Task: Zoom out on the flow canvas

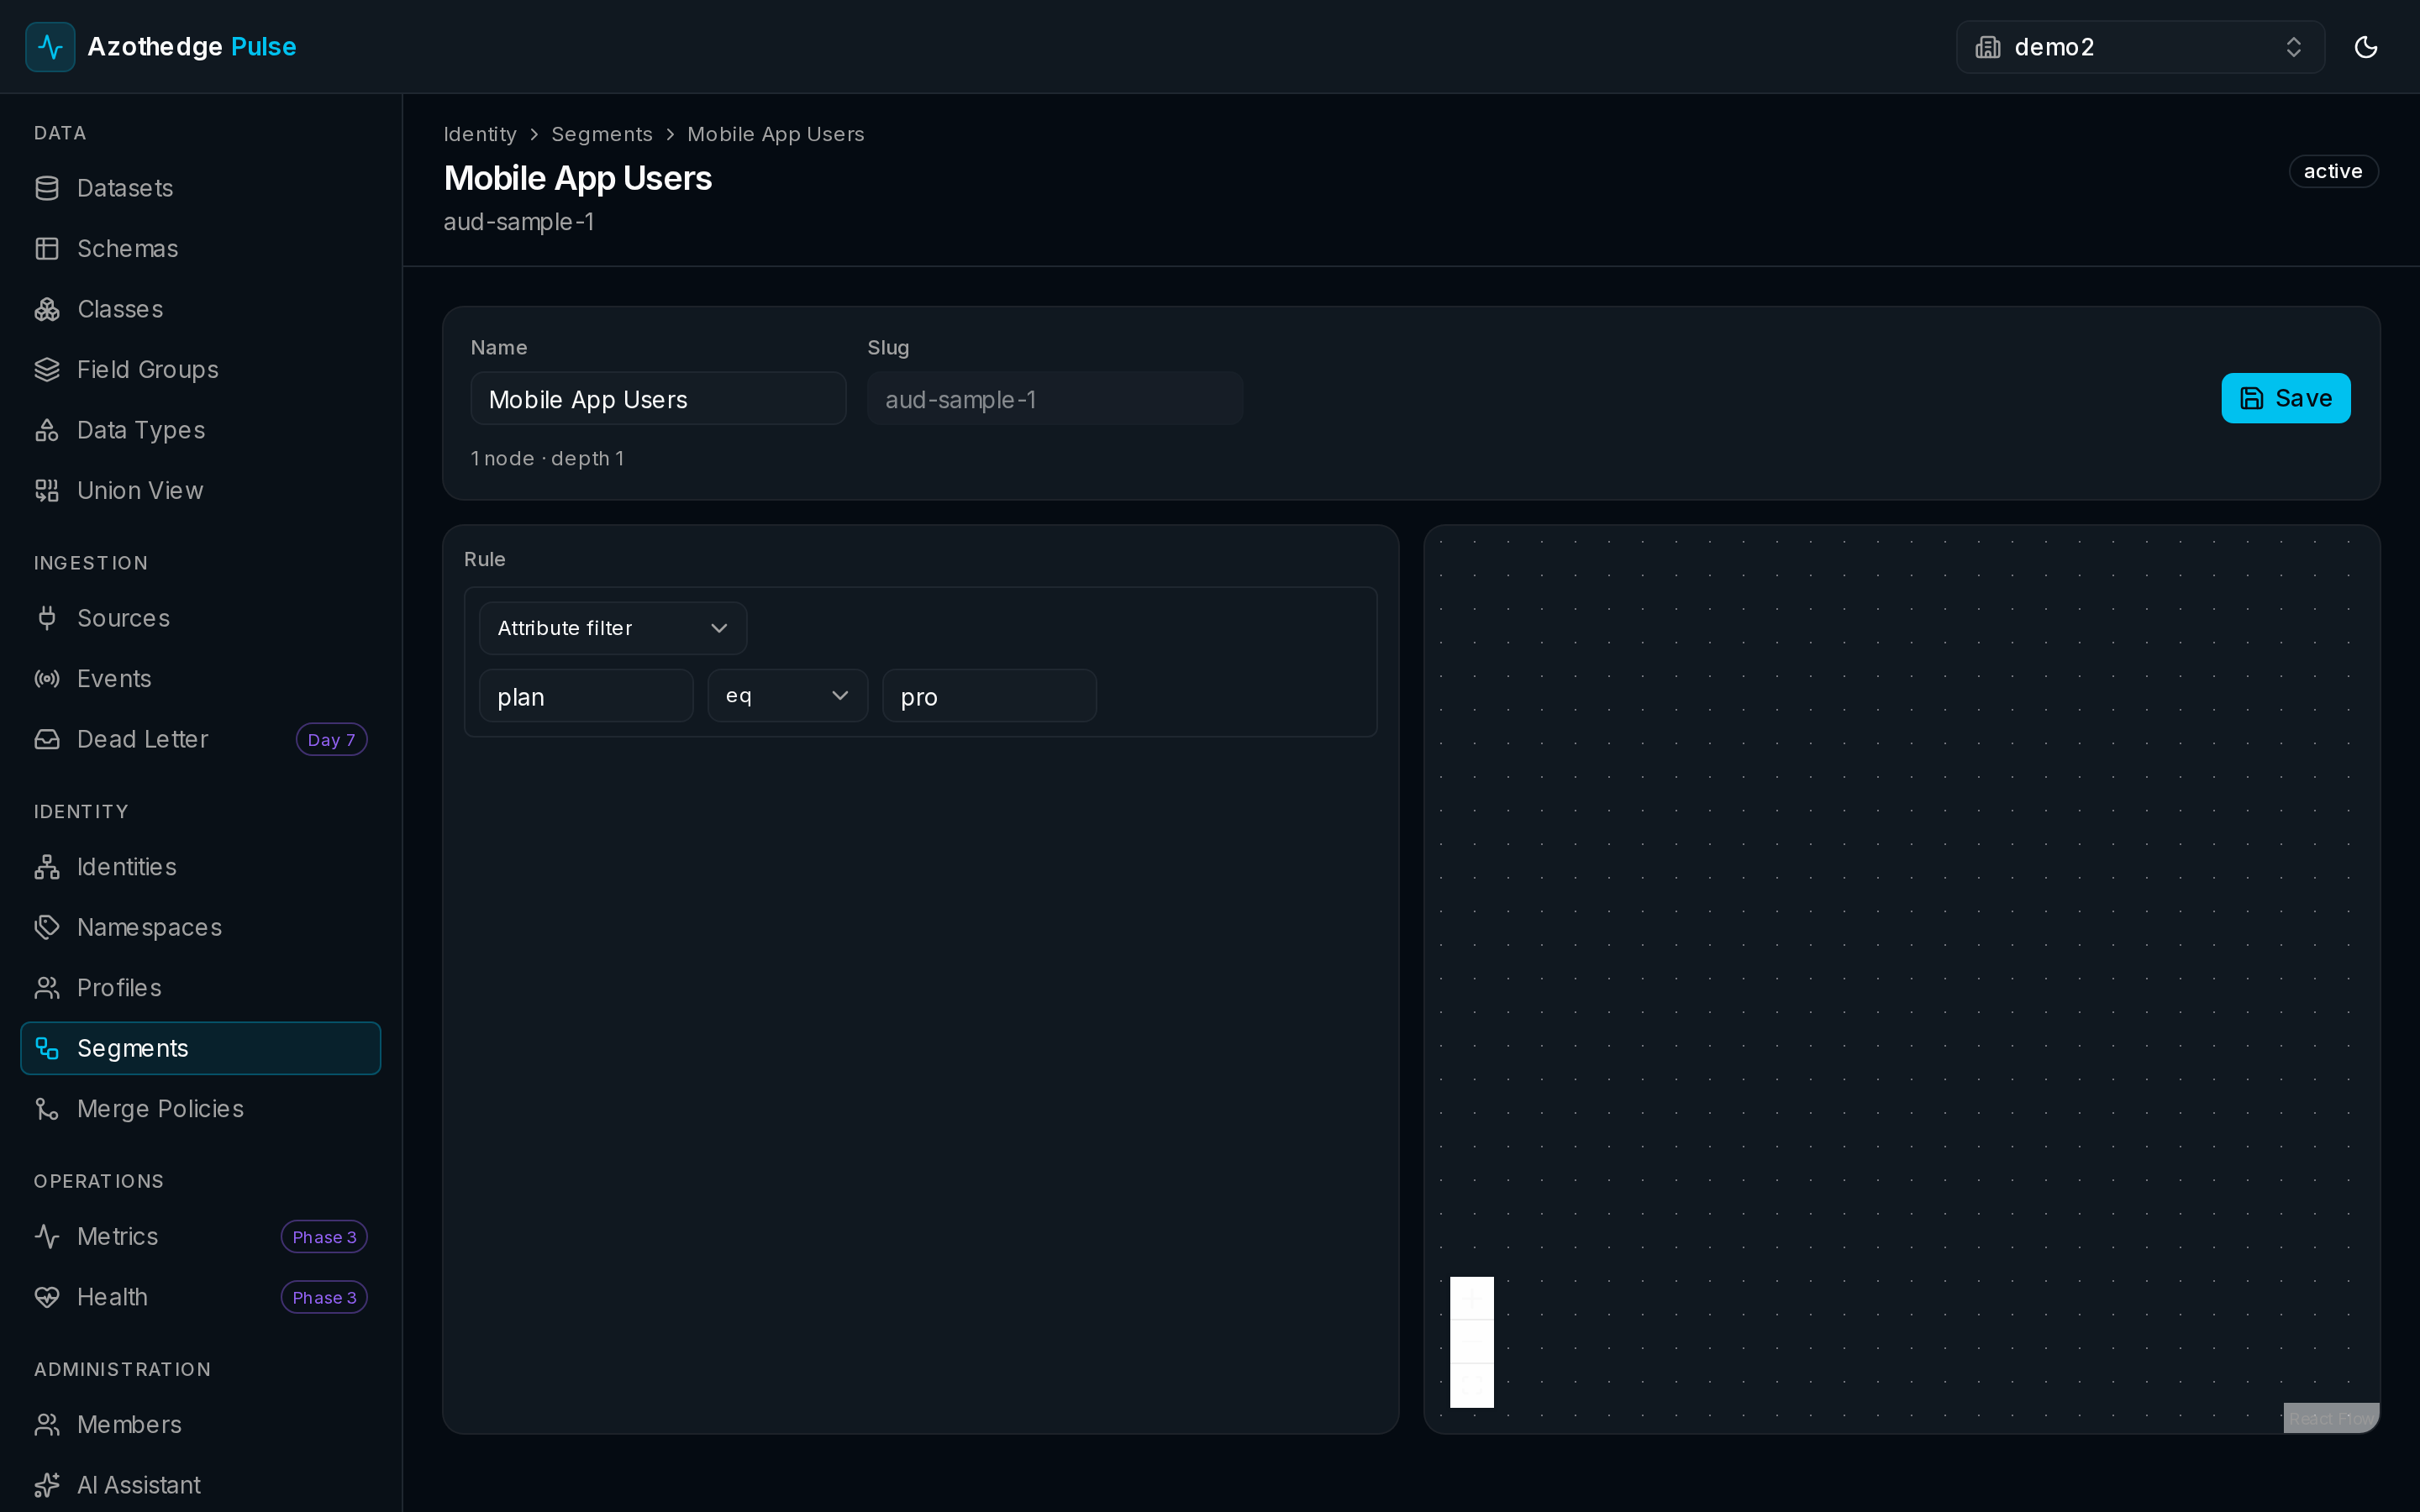Action: click(1472, 1341)
